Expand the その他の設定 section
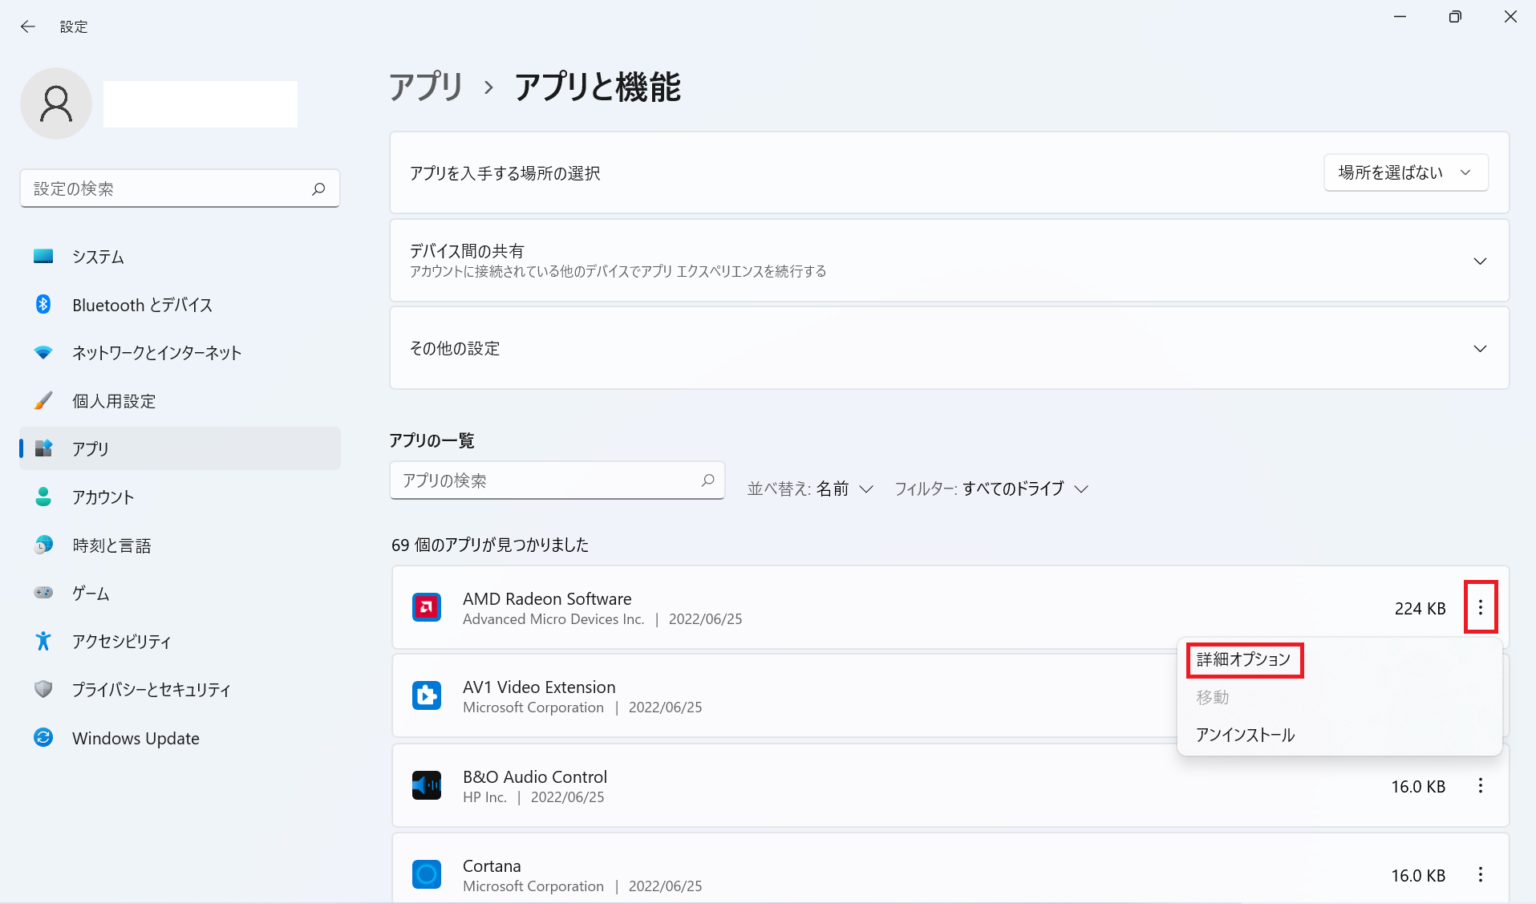Screen dimensions: 1536x904 point(1479,349)
